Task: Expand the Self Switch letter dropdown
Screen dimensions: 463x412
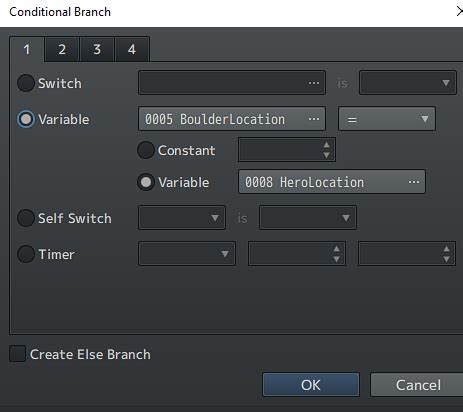Action: point(182,218)
